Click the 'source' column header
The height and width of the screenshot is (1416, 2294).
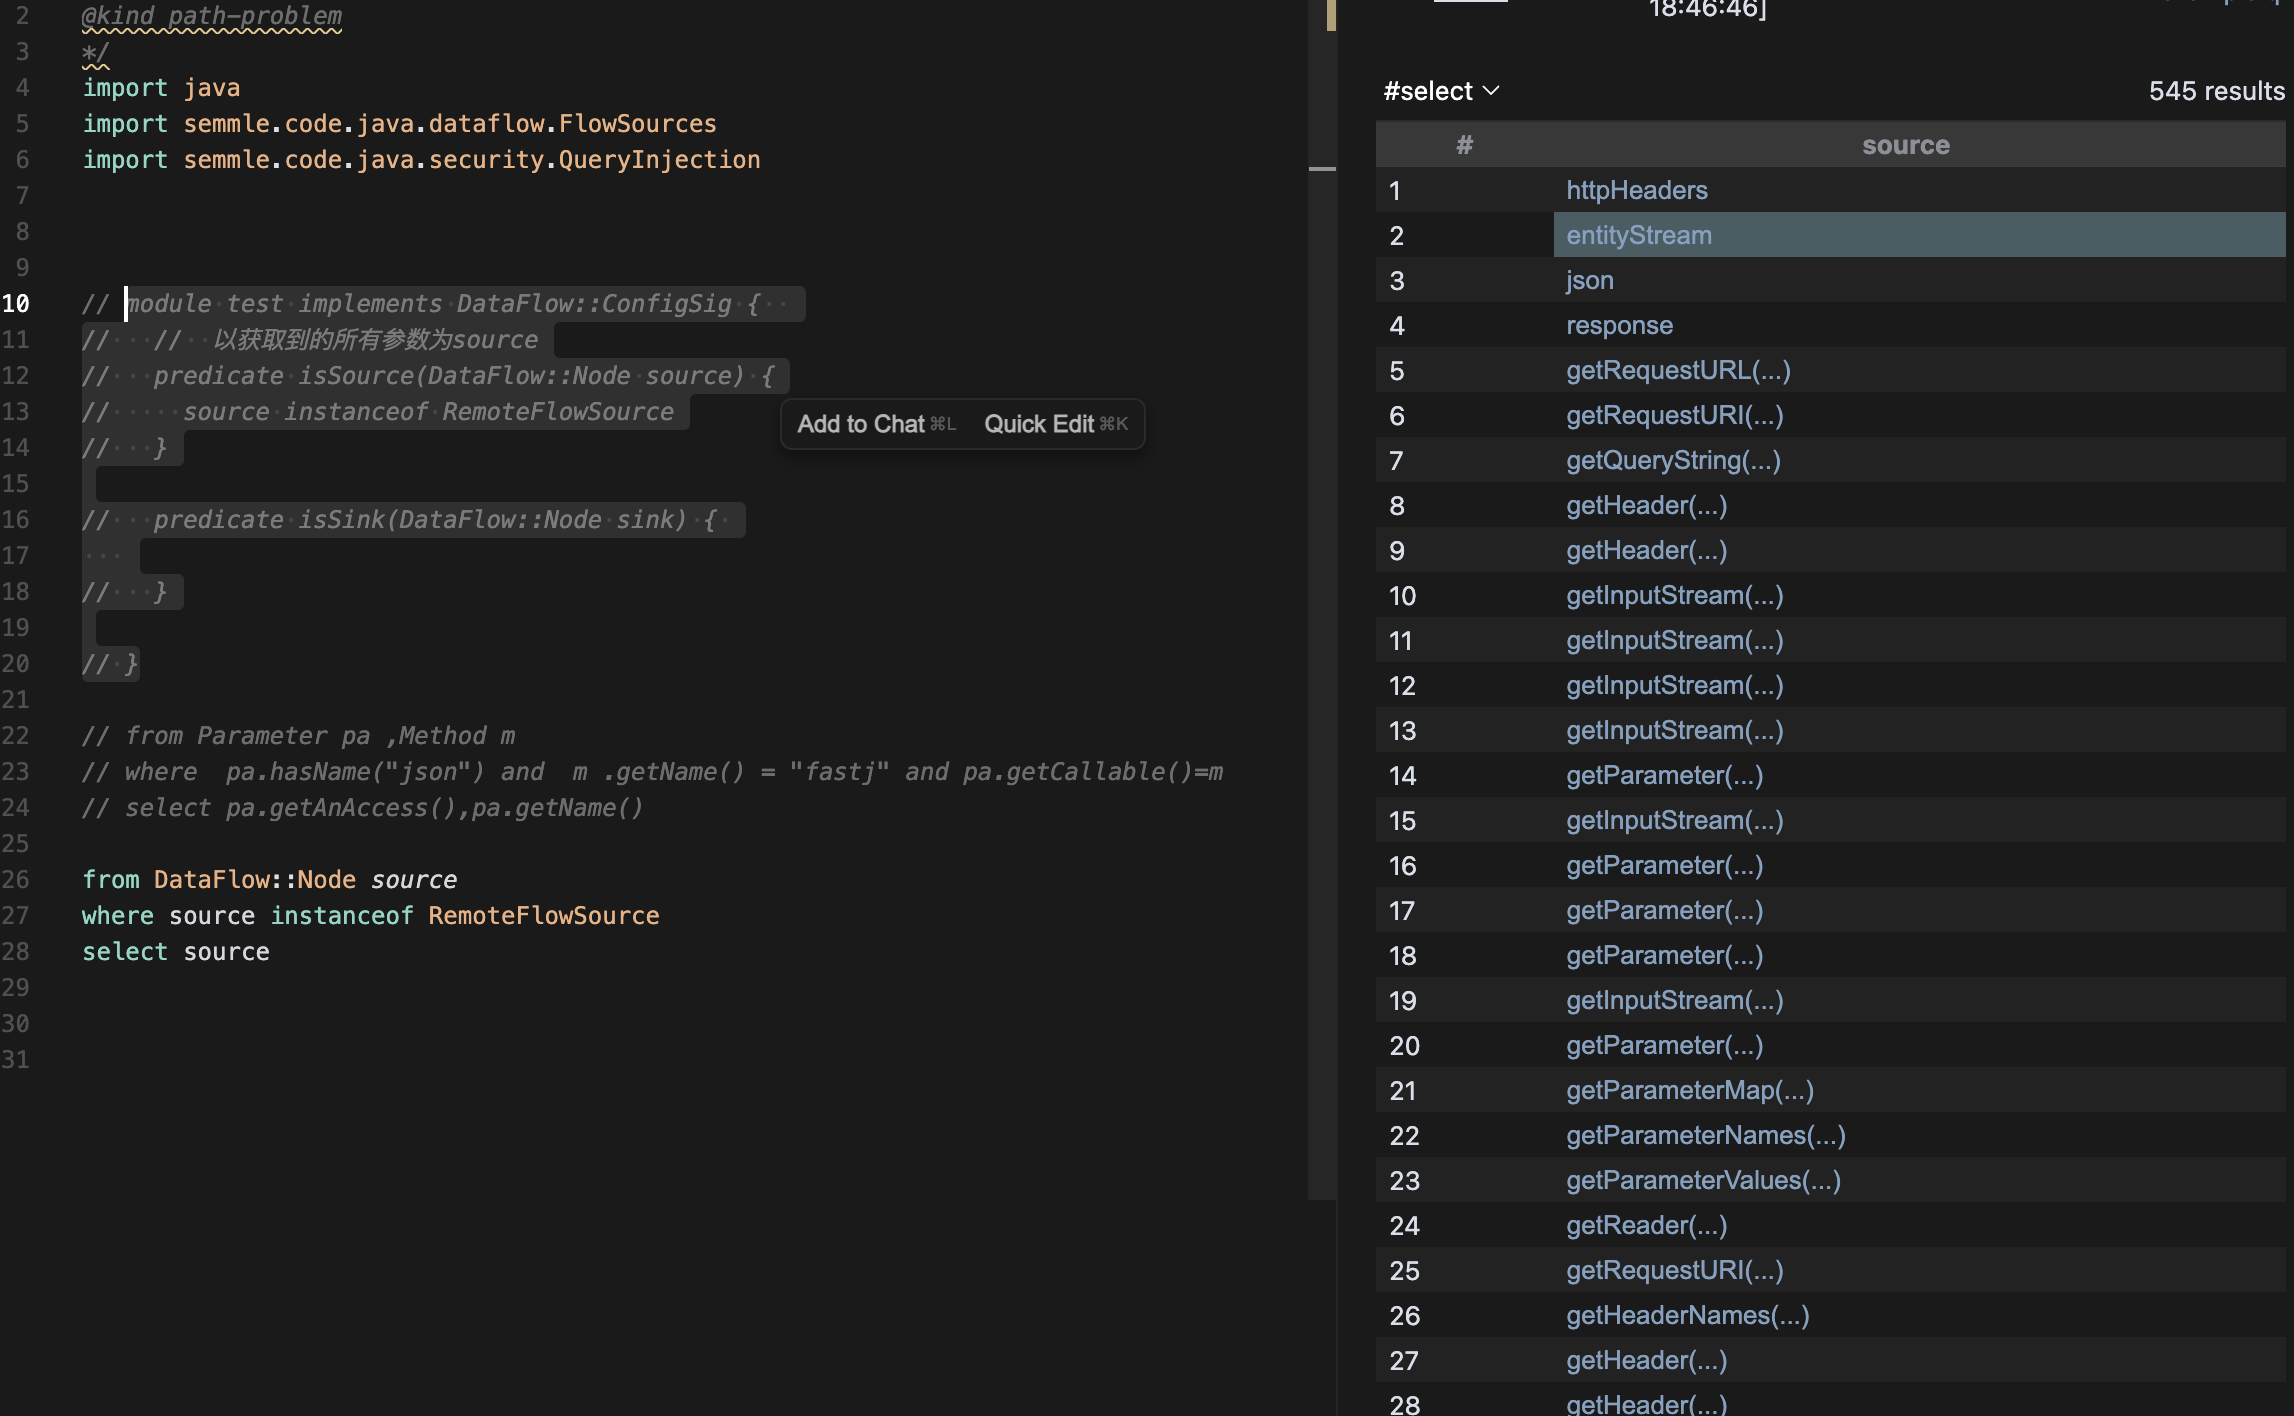pyautogui.click(x=1905, y=145)
